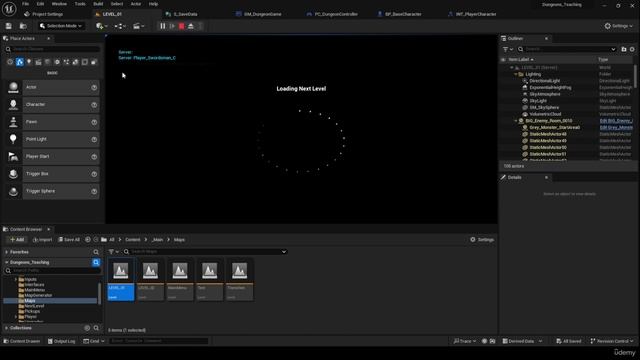640x360 pixels.
Task: Open the File menu
Action: click(x=25, y=4)
